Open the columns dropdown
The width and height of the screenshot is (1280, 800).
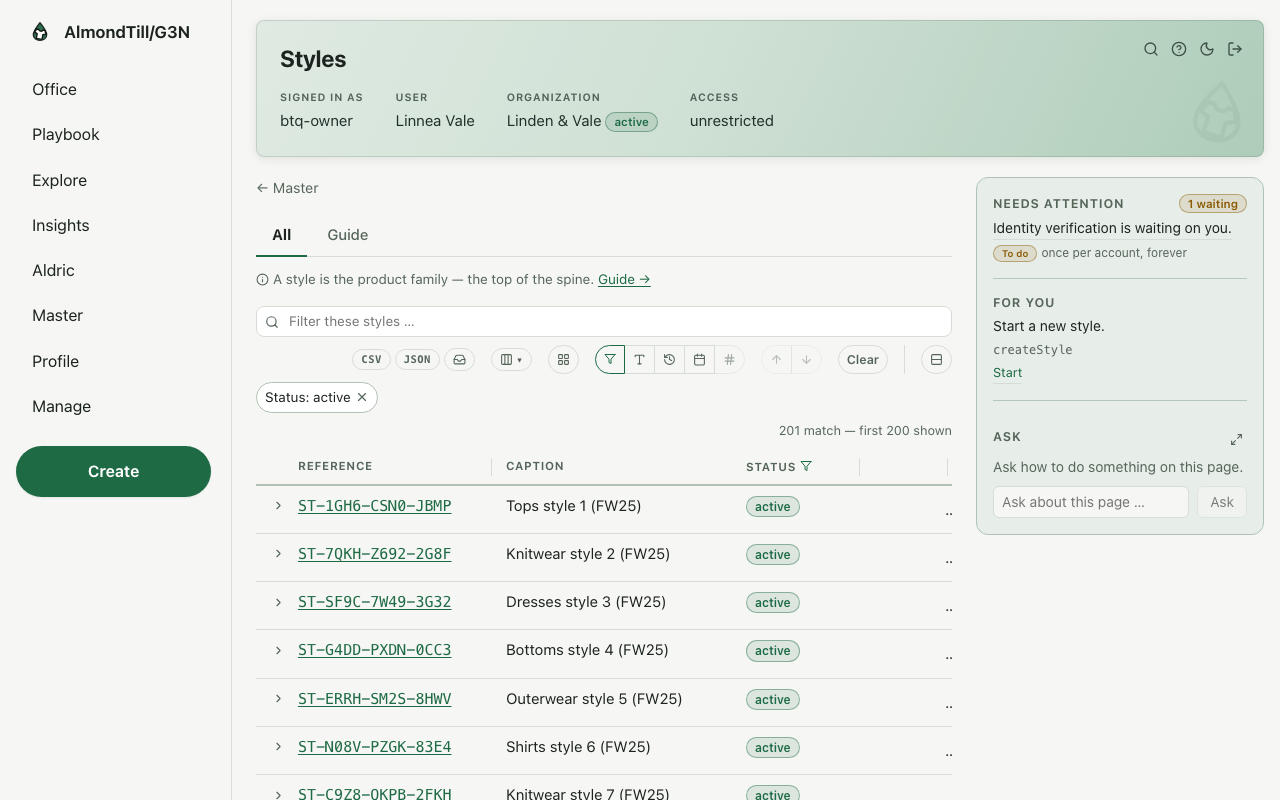click(x=511, y=360)
